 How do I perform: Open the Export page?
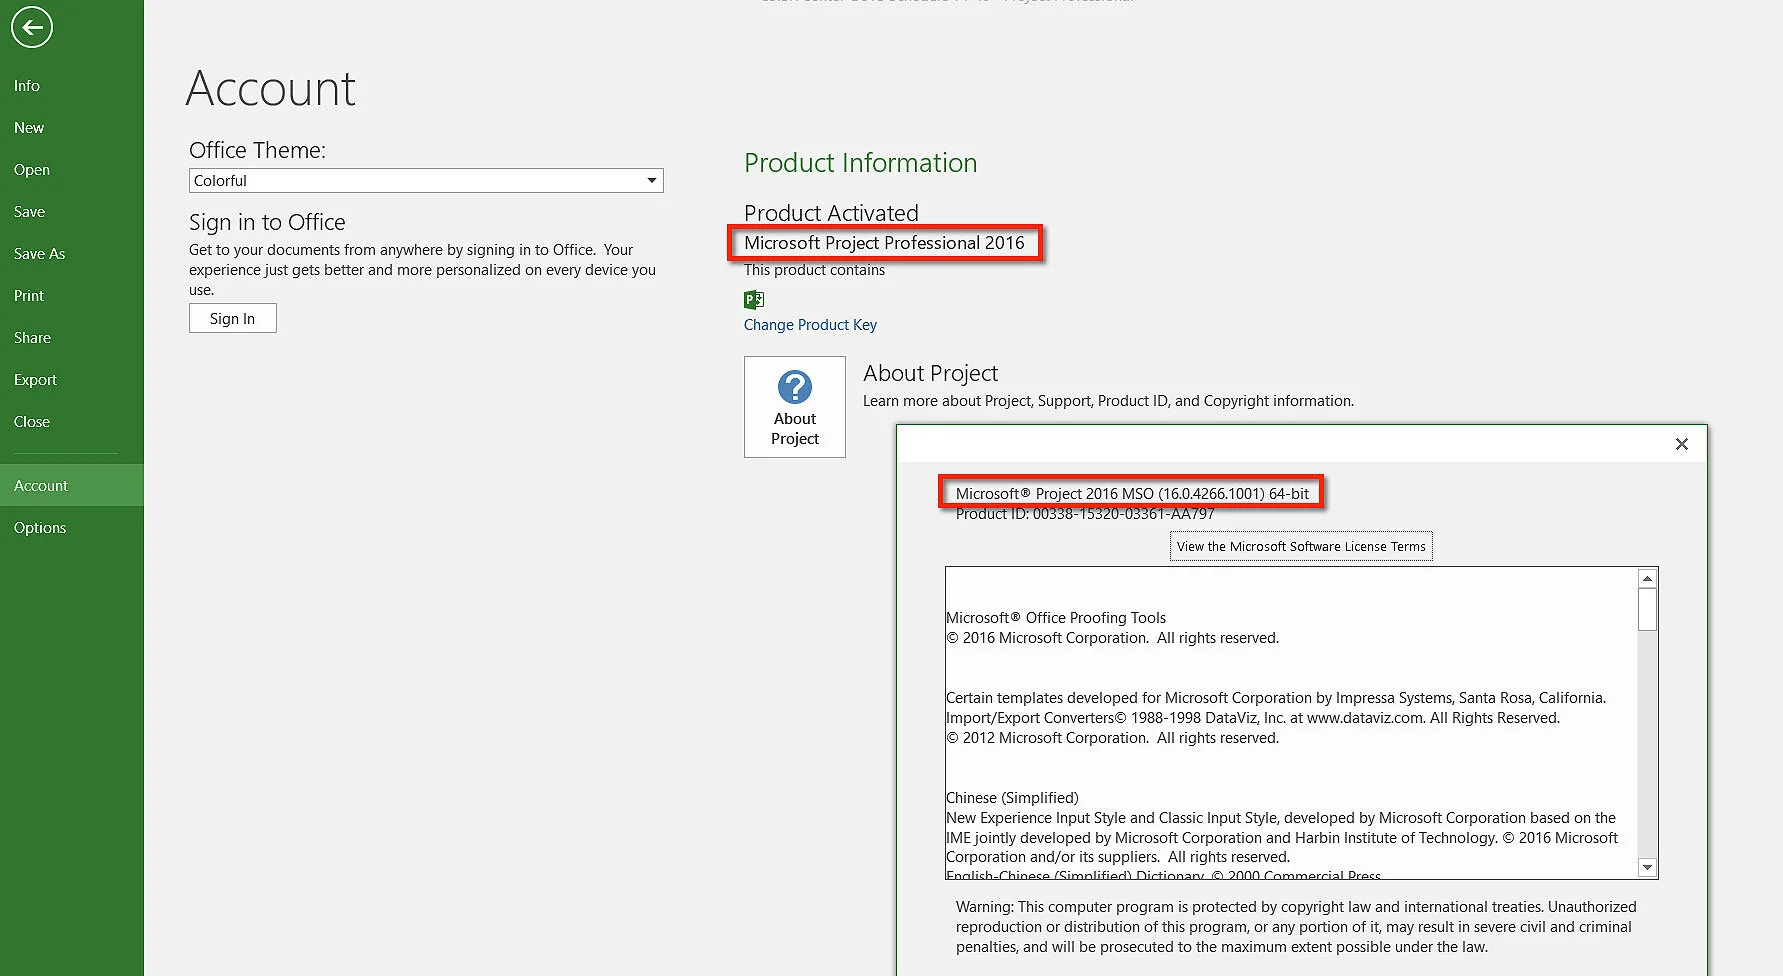[x=36, y=380]
